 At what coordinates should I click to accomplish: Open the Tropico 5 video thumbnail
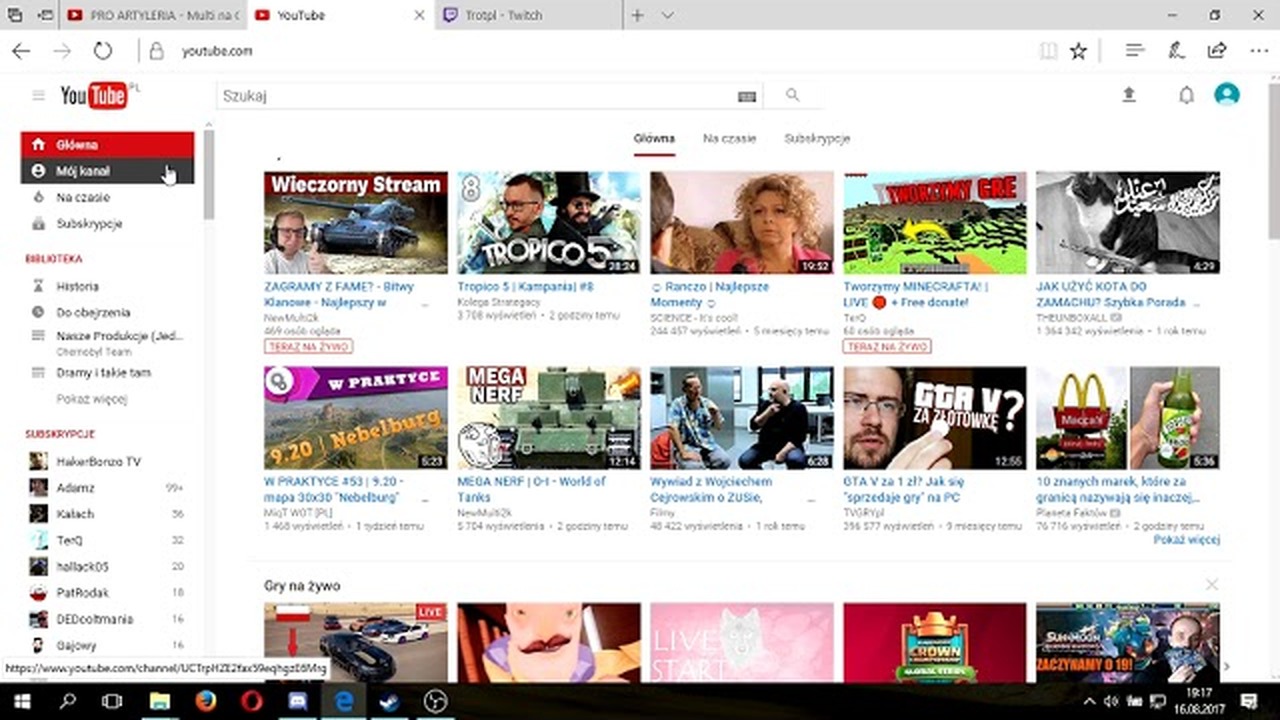(549, 223)
